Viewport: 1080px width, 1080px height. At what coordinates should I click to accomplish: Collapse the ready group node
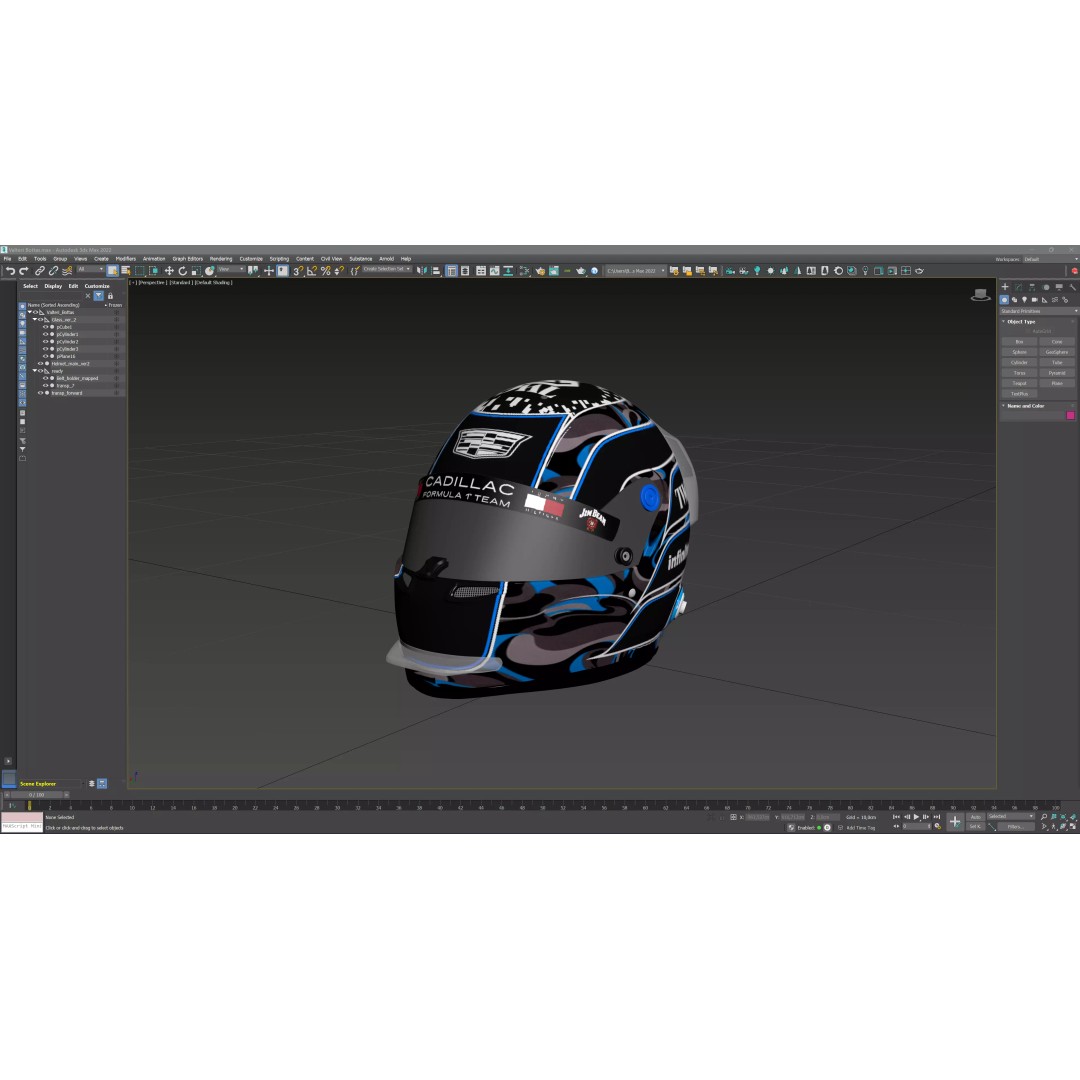click(x=34, y=371)
